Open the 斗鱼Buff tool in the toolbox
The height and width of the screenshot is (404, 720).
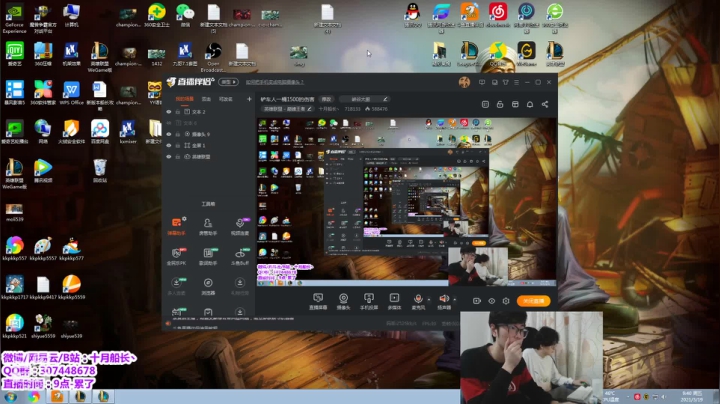(x=240, y=256)
